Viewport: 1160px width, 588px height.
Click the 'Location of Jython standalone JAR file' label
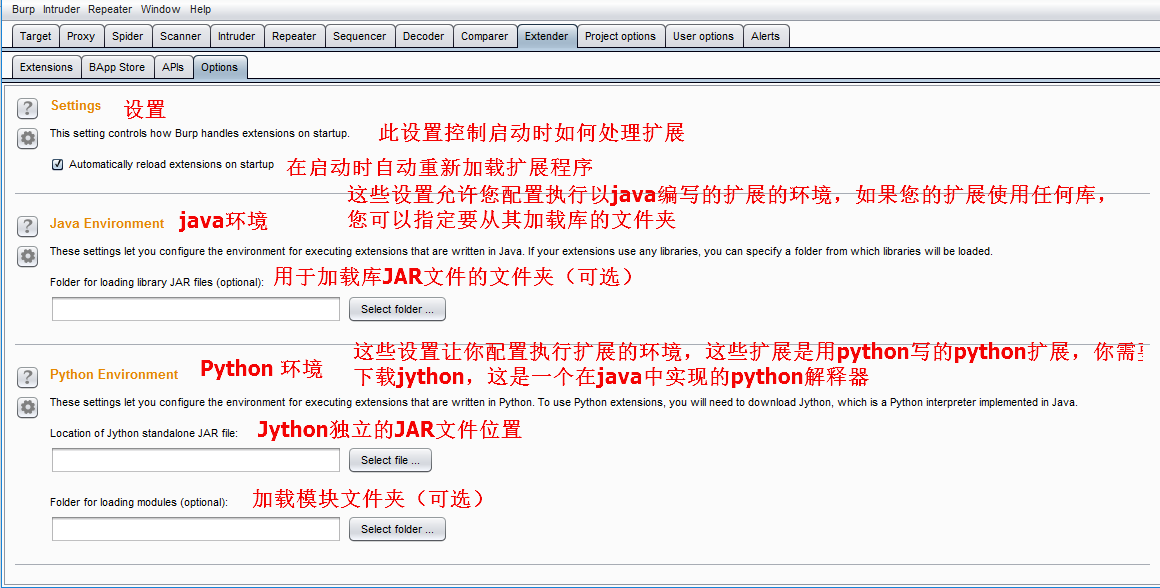point(144,433)
